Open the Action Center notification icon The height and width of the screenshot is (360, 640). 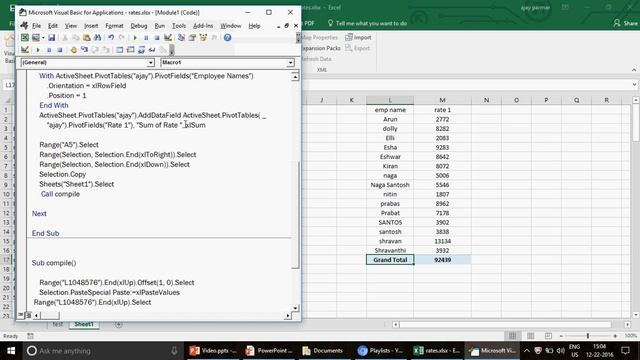coord(625,351)
